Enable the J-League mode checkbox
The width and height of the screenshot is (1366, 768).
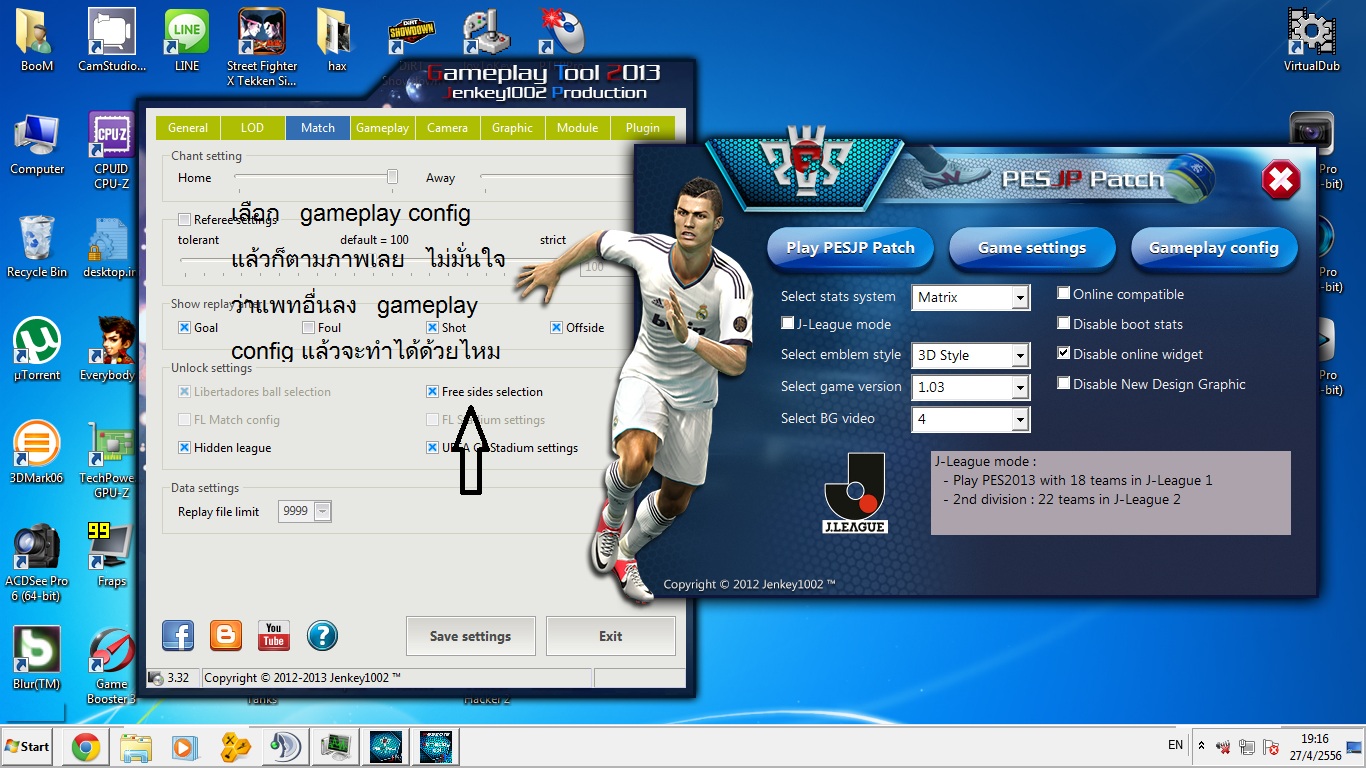(x=788, y=324)
